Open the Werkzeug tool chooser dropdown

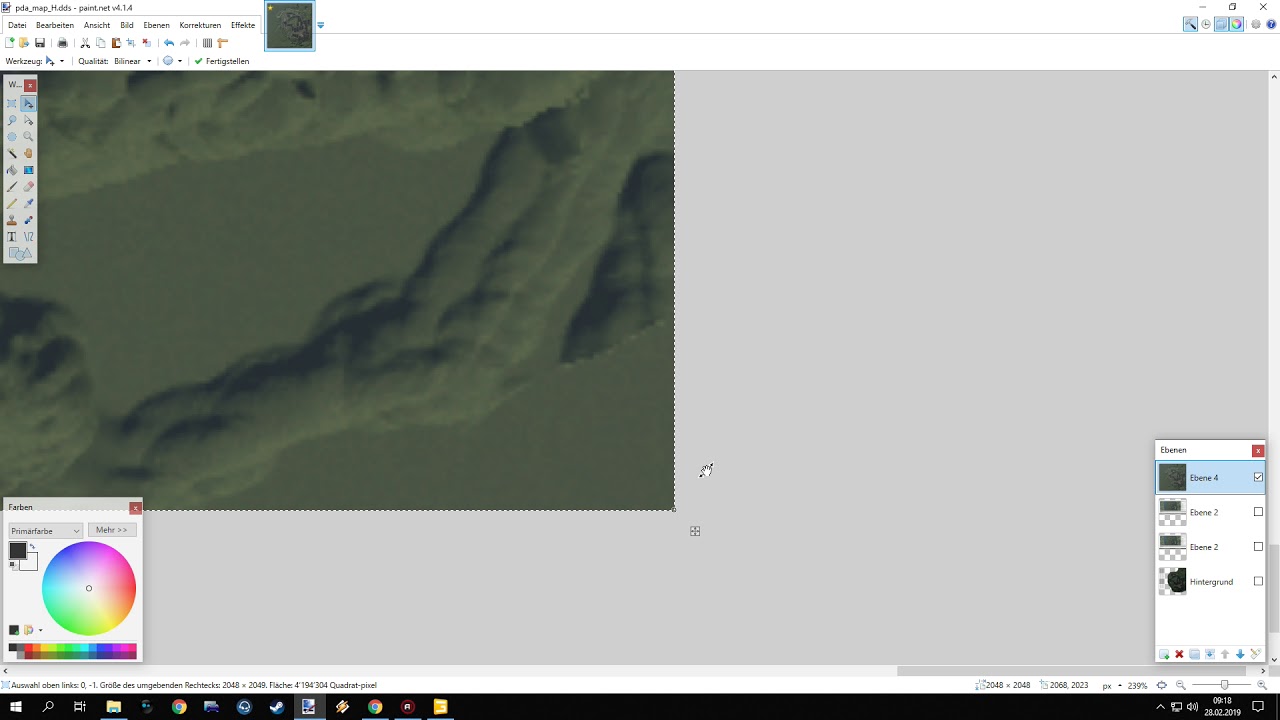[55, 61]
